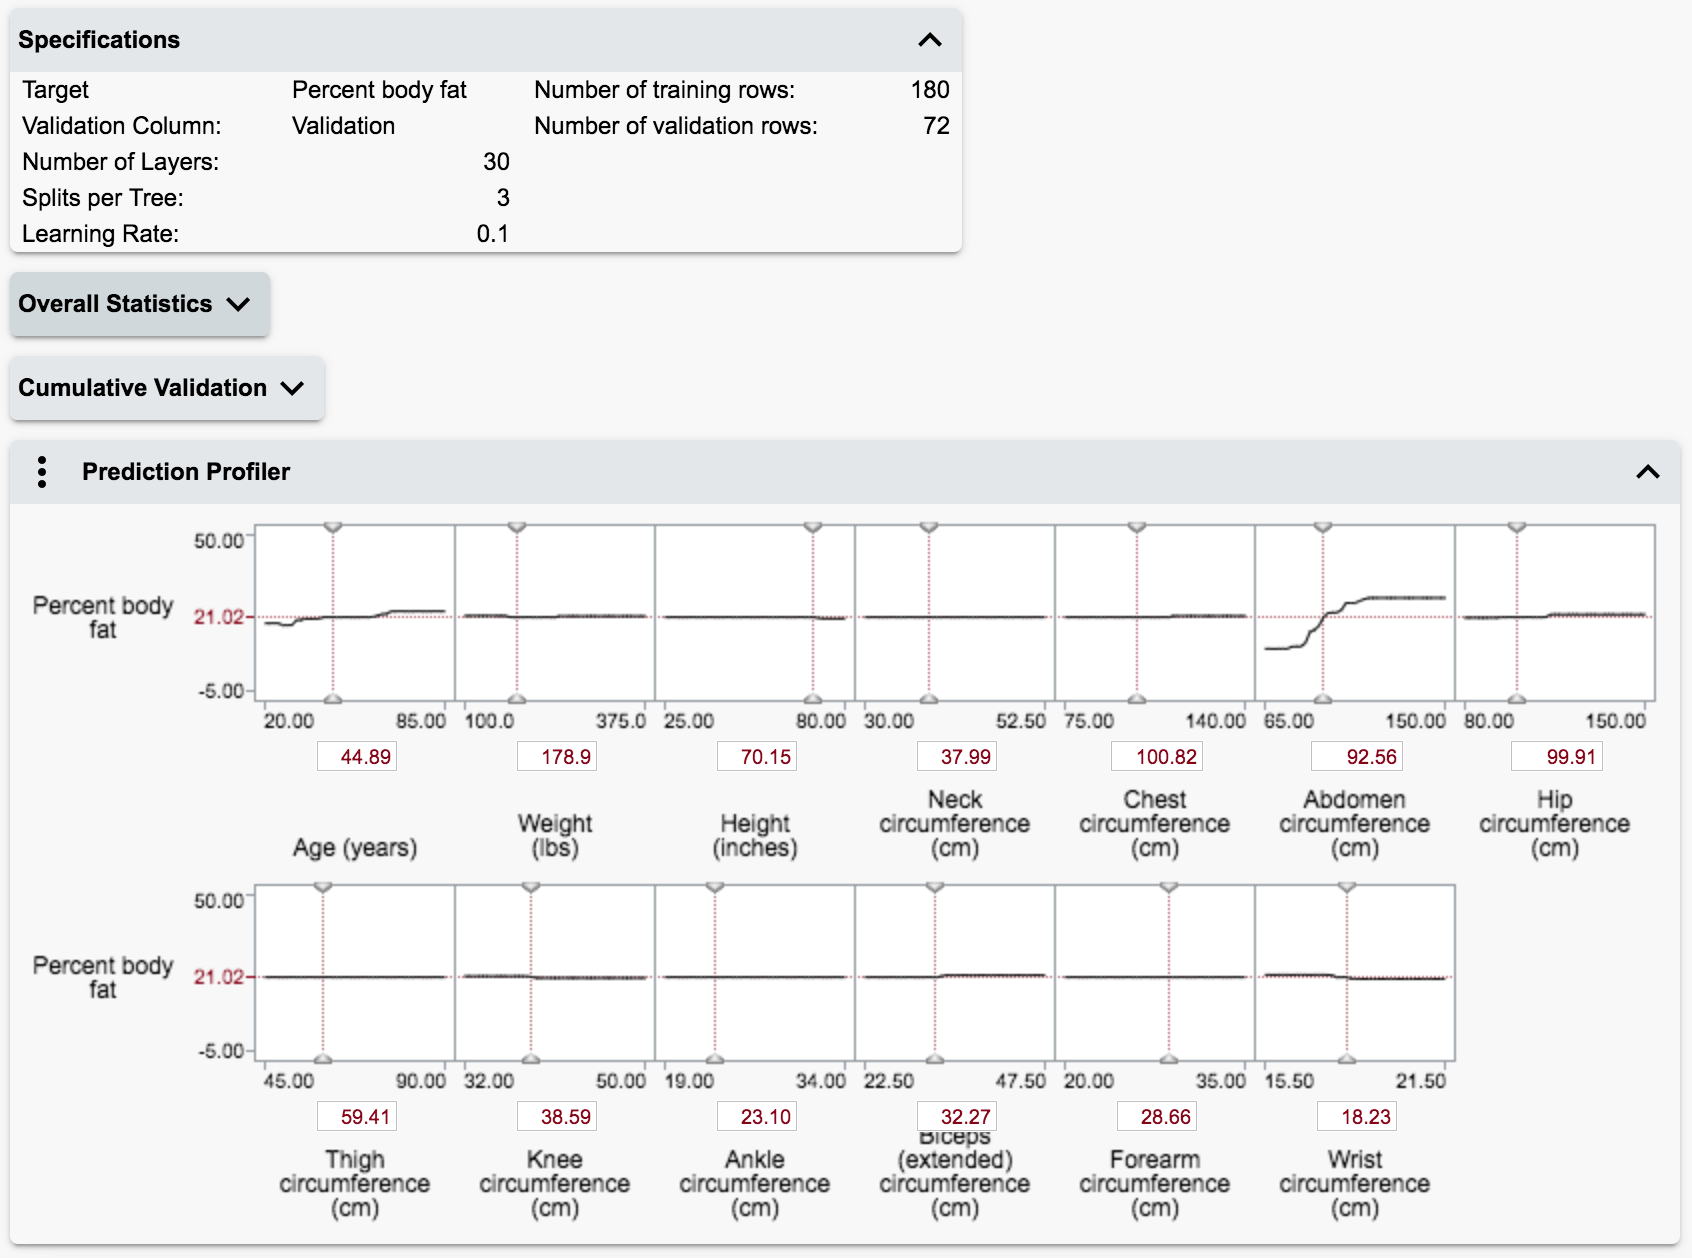Select the Wrist circumference value 18.23

[1356, 1116]
